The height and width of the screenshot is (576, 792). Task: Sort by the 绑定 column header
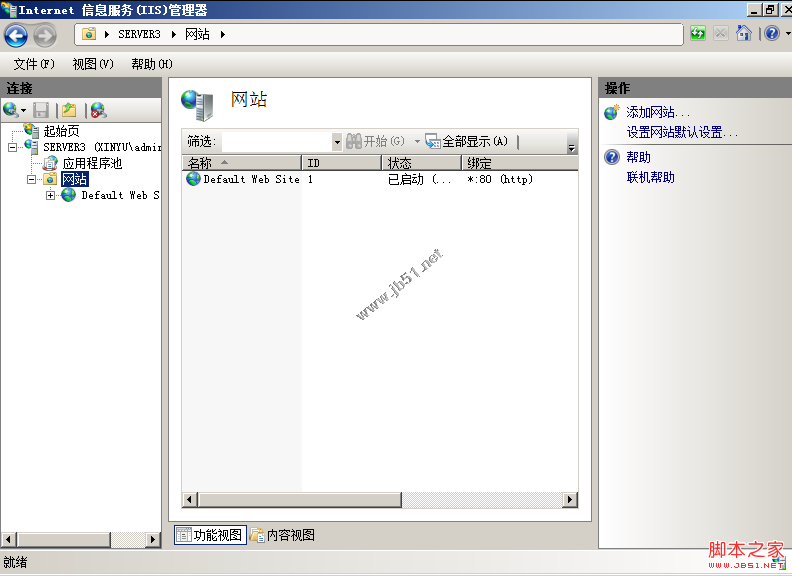pyautogui.click(x=520, y=163)
